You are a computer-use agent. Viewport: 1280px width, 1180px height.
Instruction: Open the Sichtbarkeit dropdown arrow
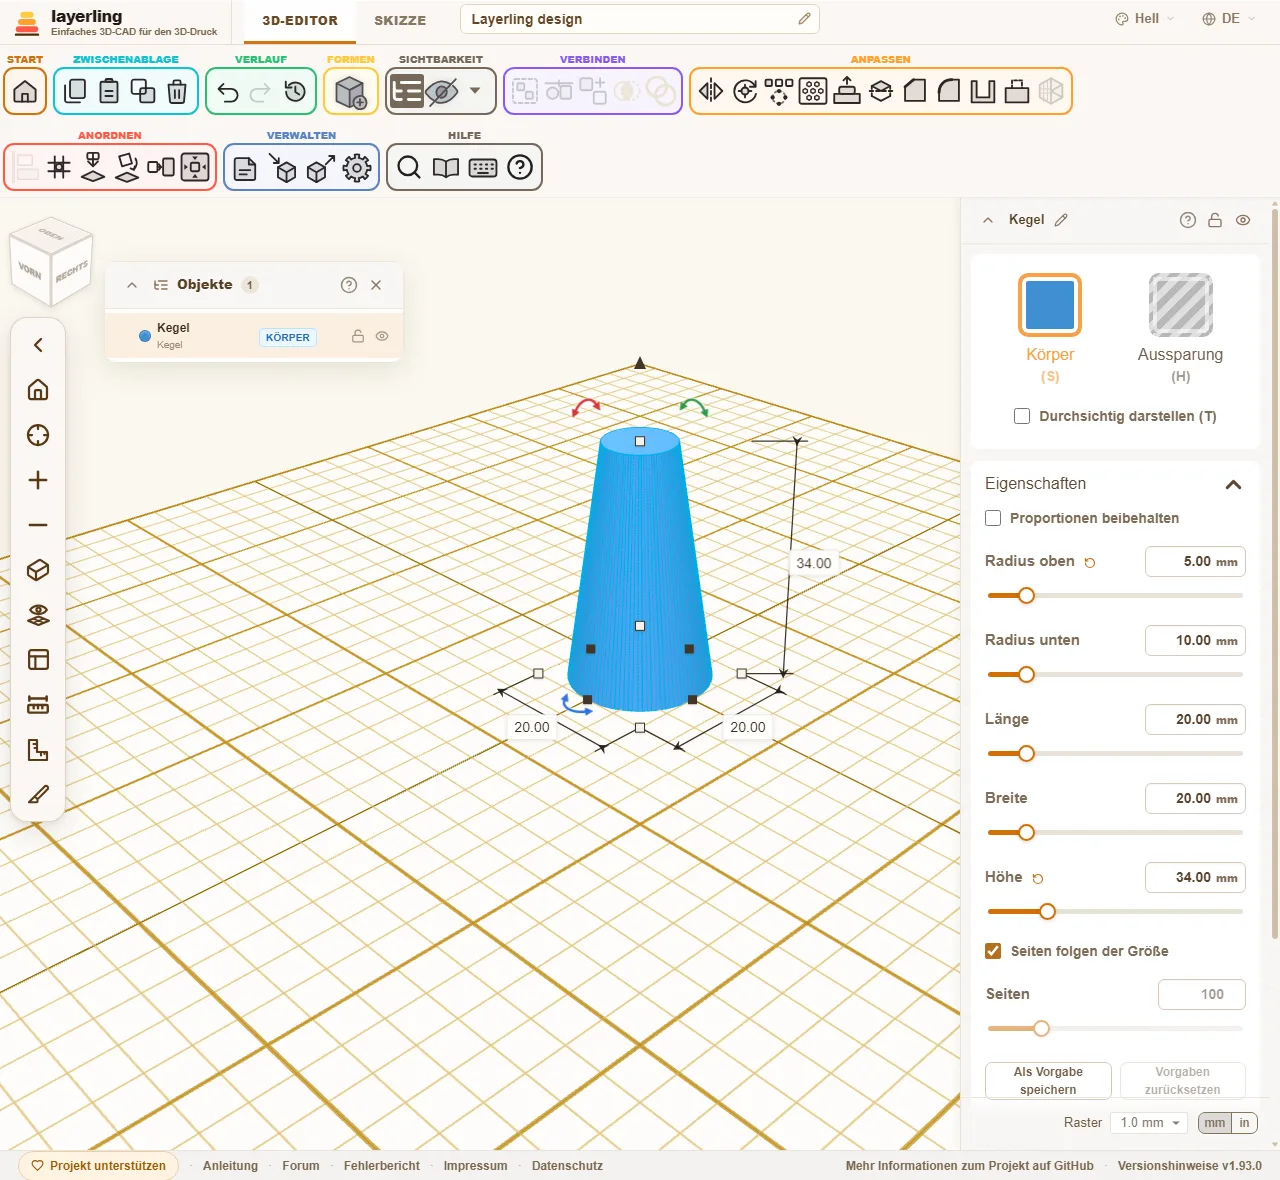pyautogui.click(x=475, y=91)
